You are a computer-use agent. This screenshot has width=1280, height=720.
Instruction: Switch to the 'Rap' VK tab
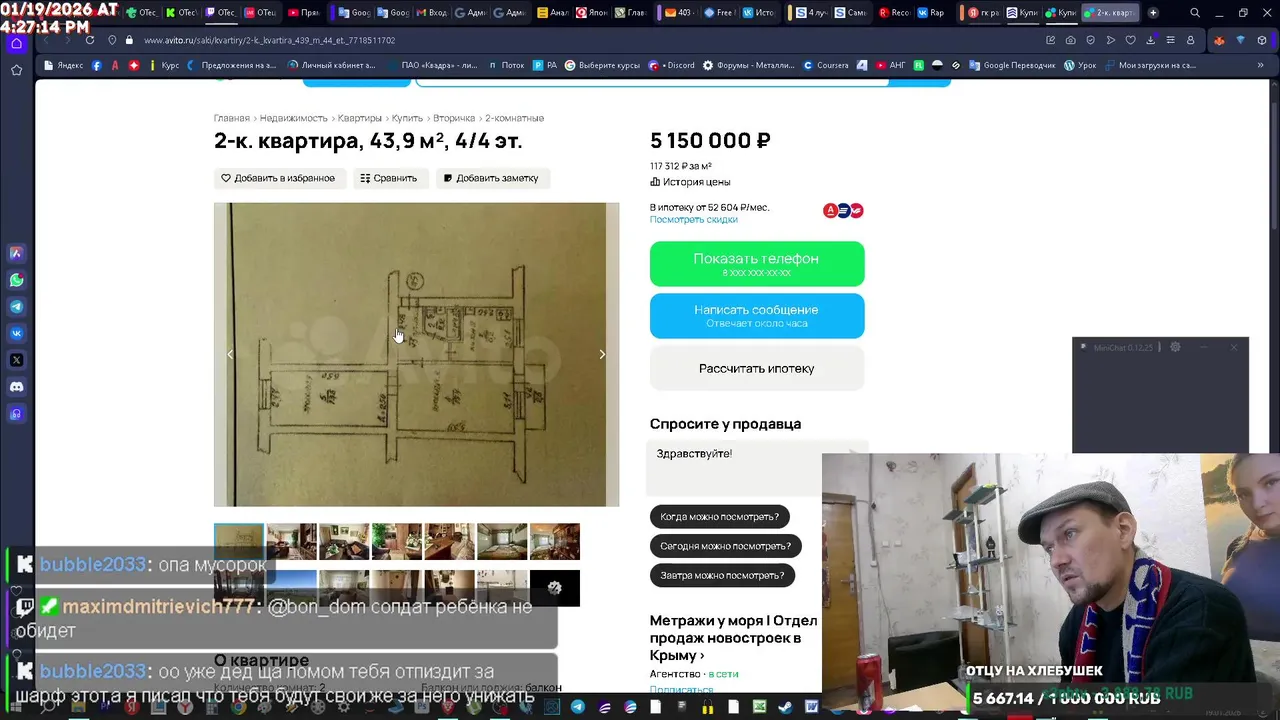[x=931, y=13]
